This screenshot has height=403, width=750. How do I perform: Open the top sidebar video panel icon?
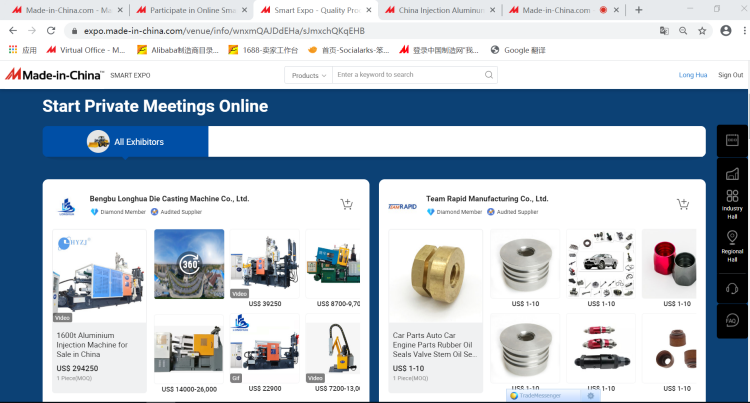click(x=732, y=140)
